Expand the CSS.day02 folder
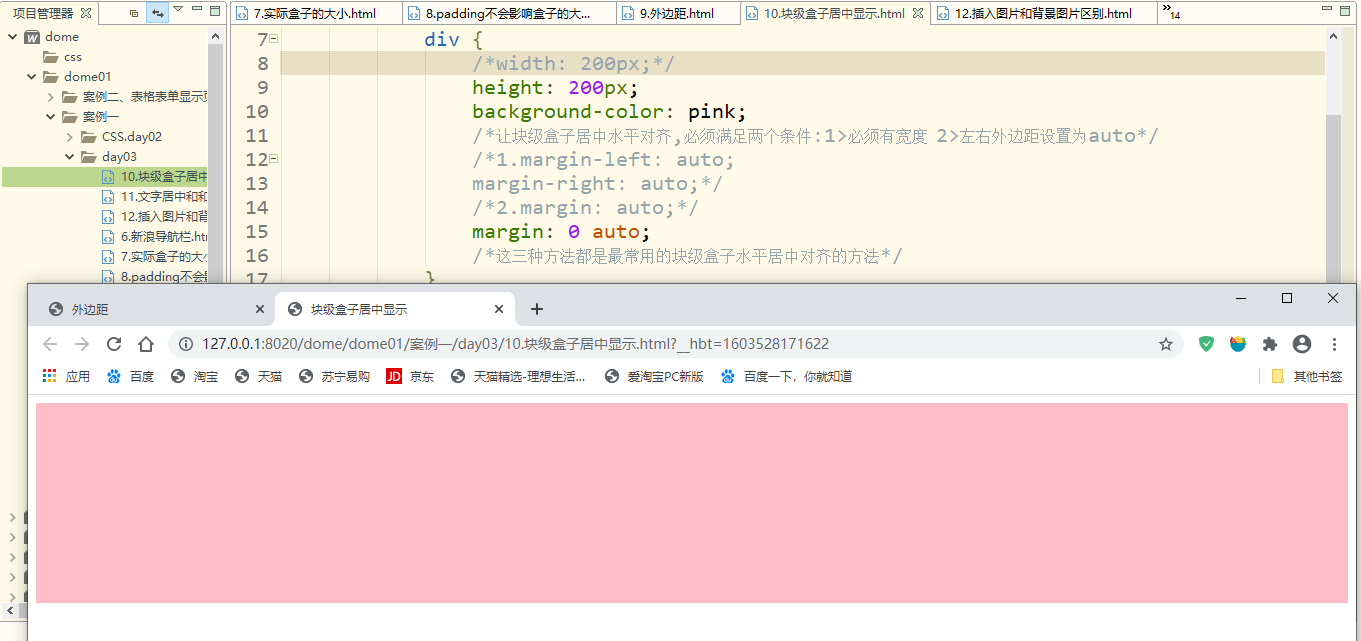1361x641 pixels. (69, 137)
